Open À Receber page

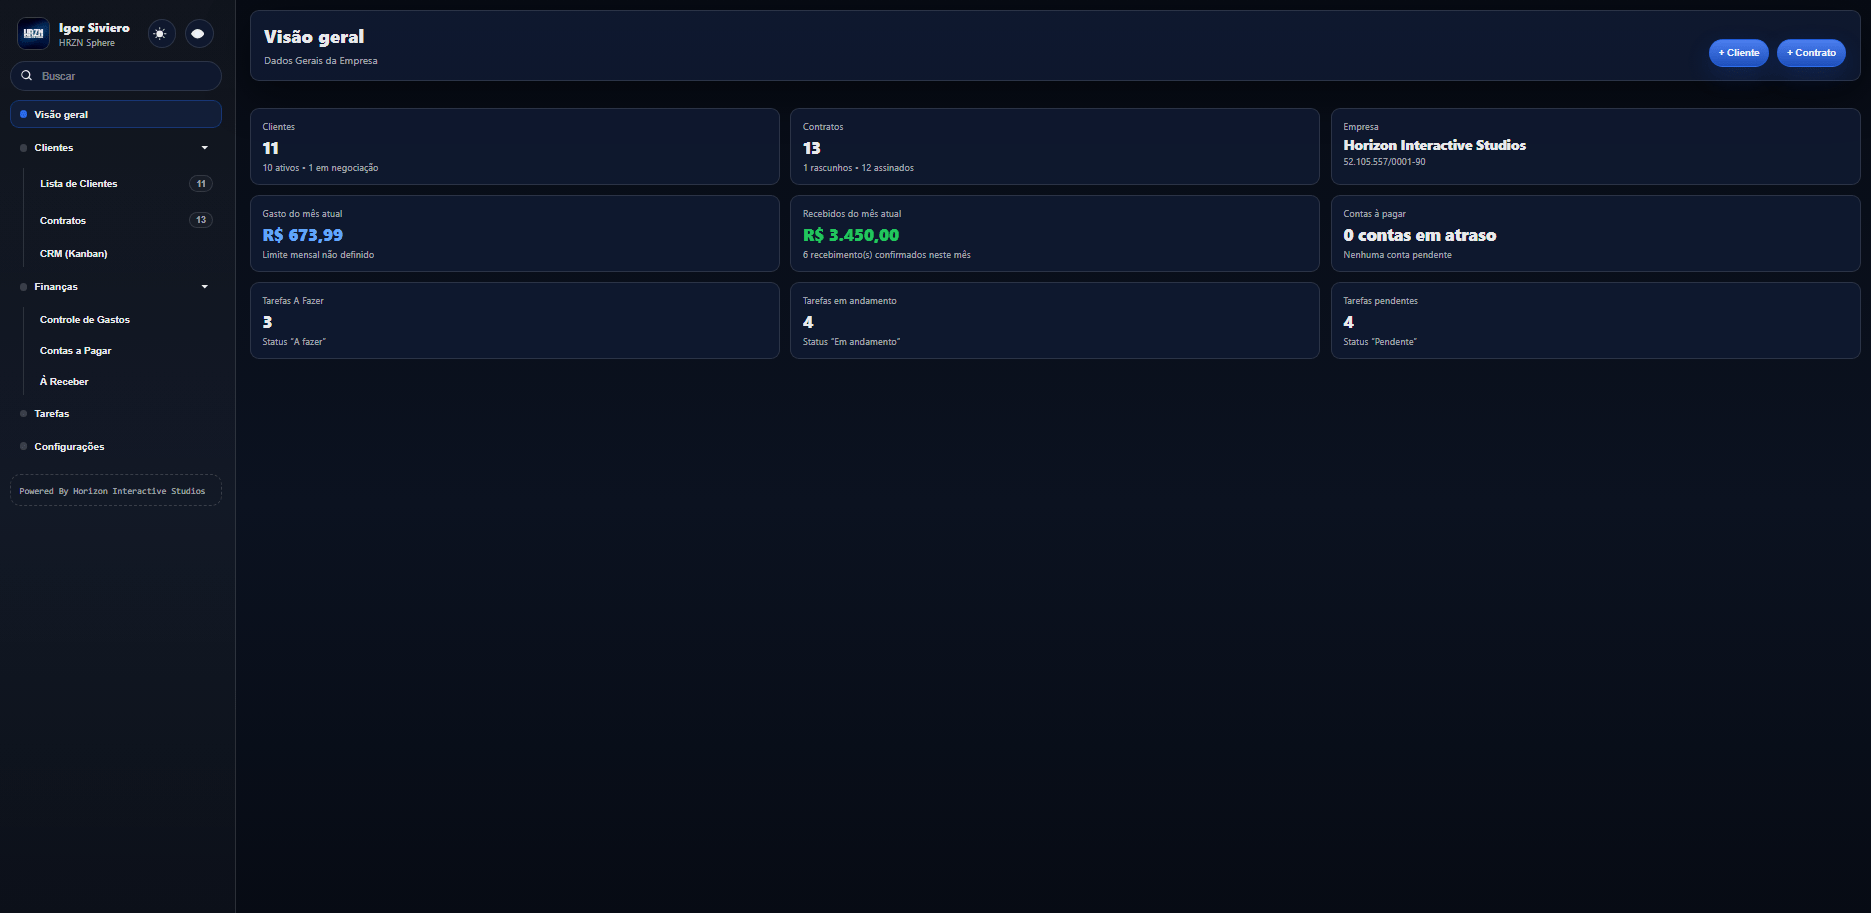[64, 382]
